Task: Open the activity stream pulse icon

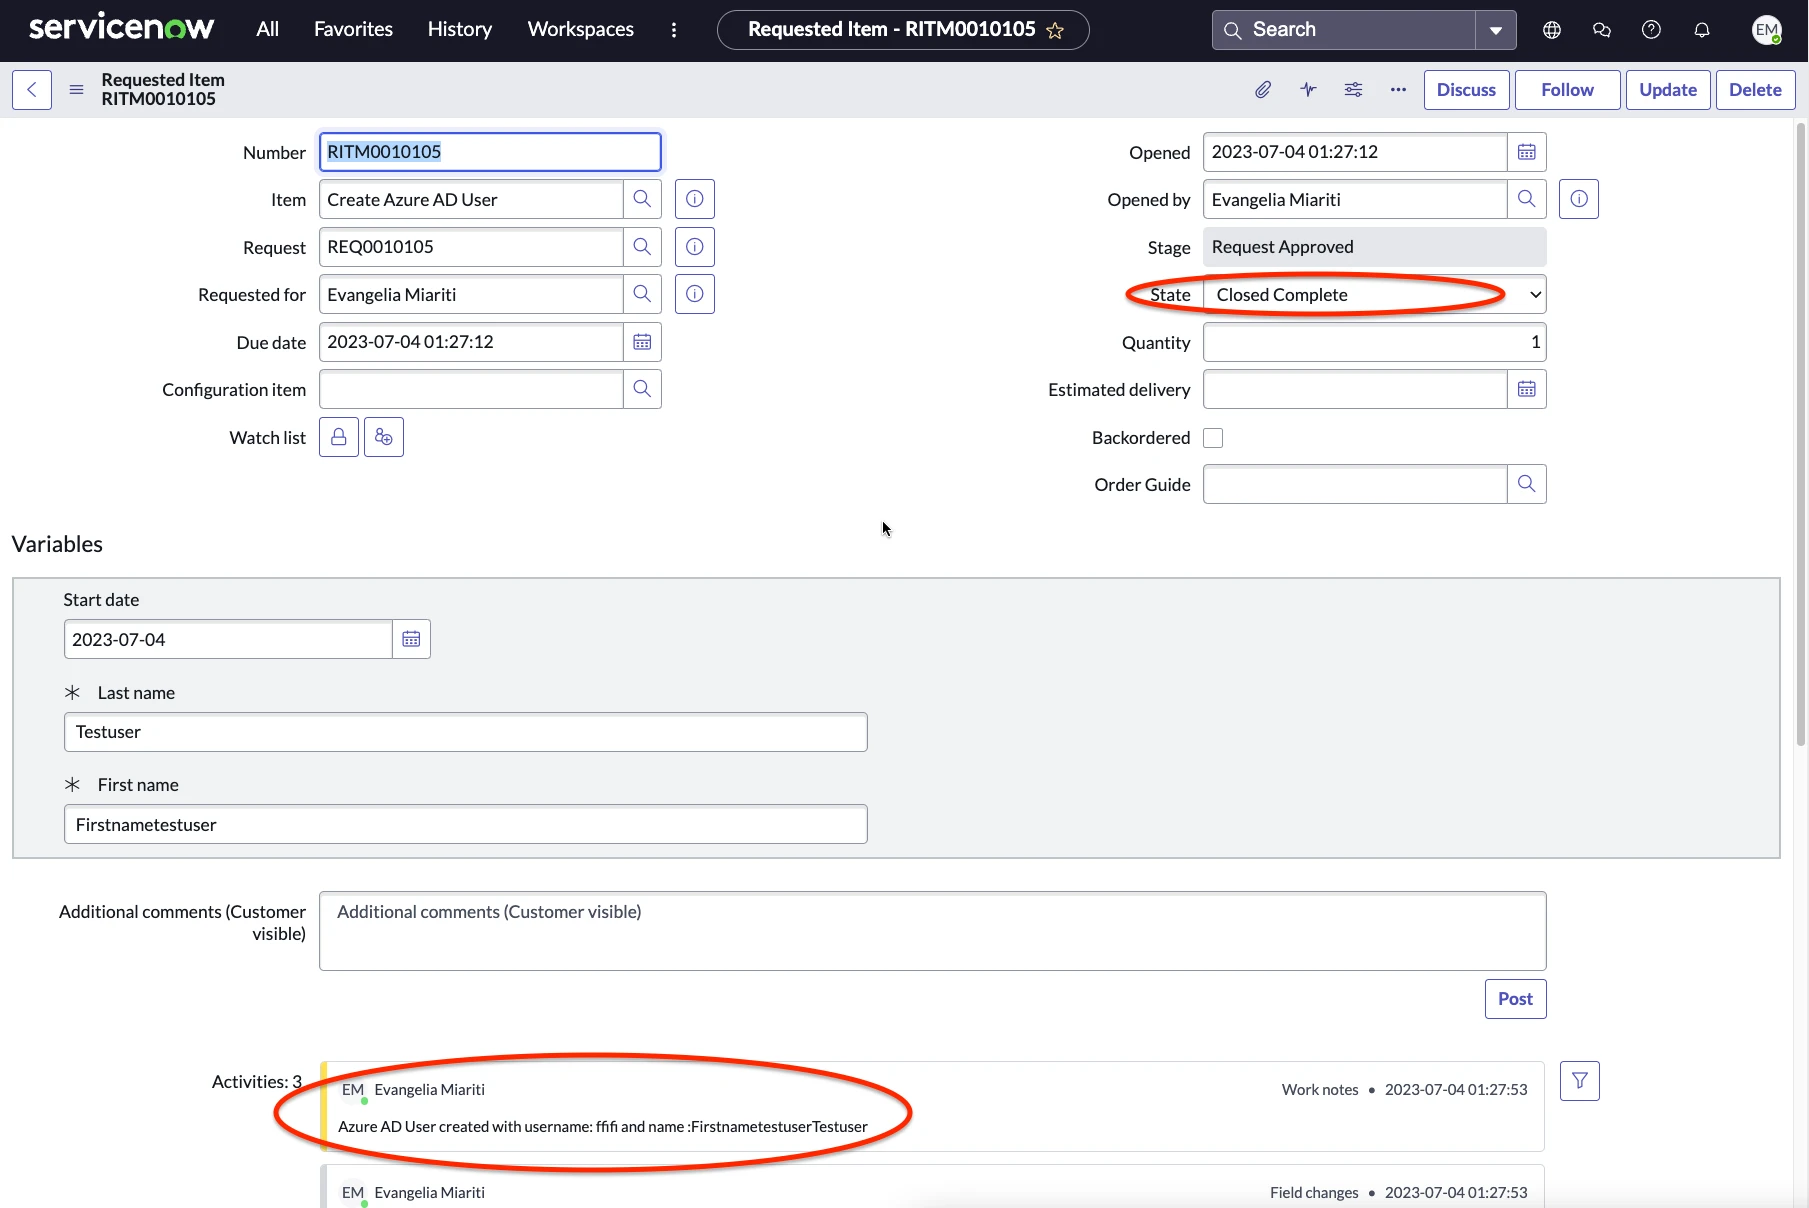Action: (1308, 90)
